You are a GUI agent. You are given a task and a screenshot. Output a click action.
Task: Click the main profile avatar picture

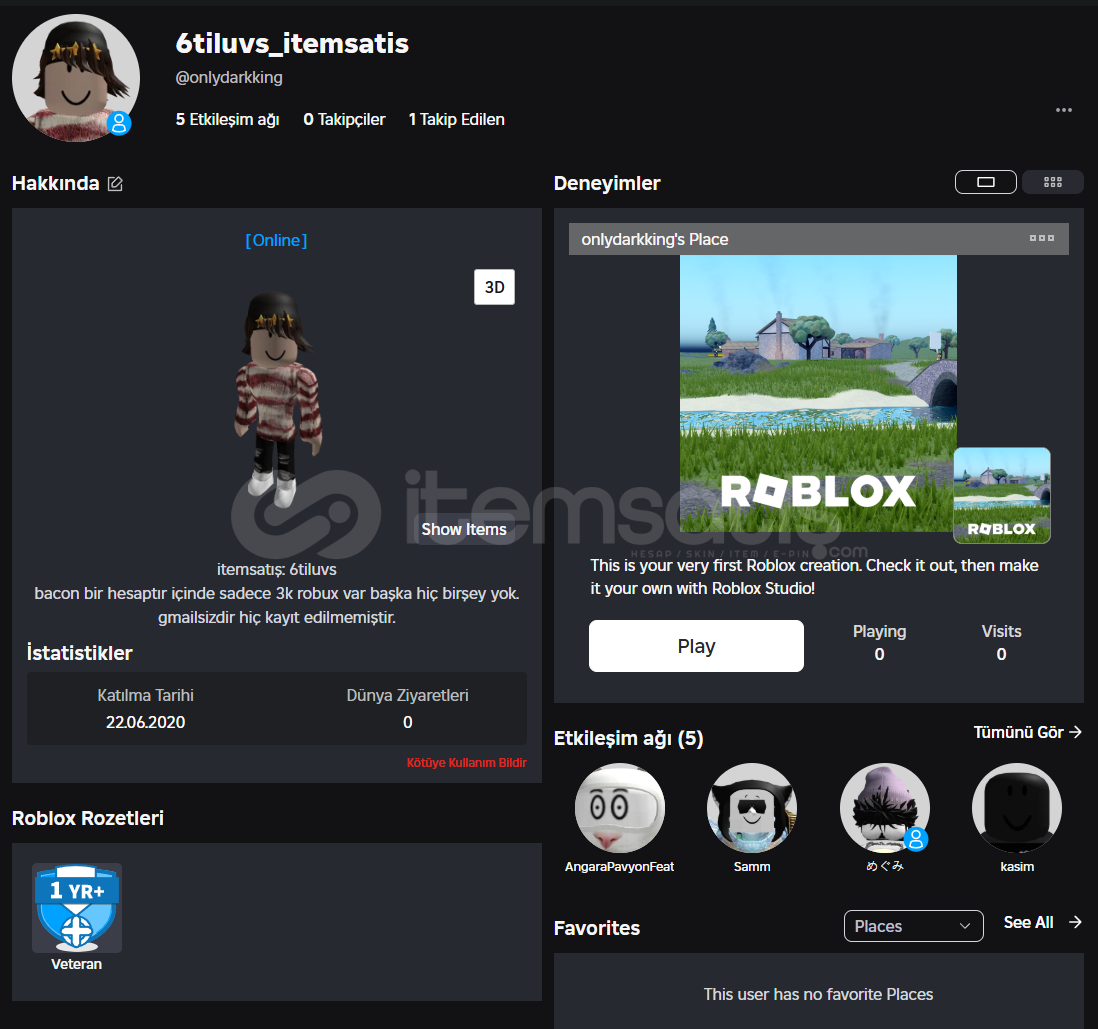76,78
